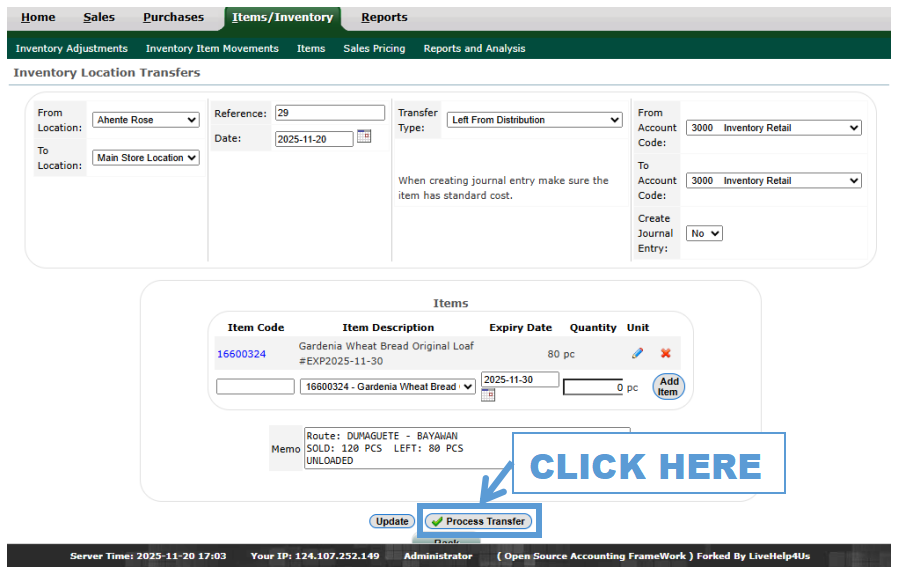Open Inventory Item Movements menu
Viewport: 897px width, 573px height.
(212, 48)
